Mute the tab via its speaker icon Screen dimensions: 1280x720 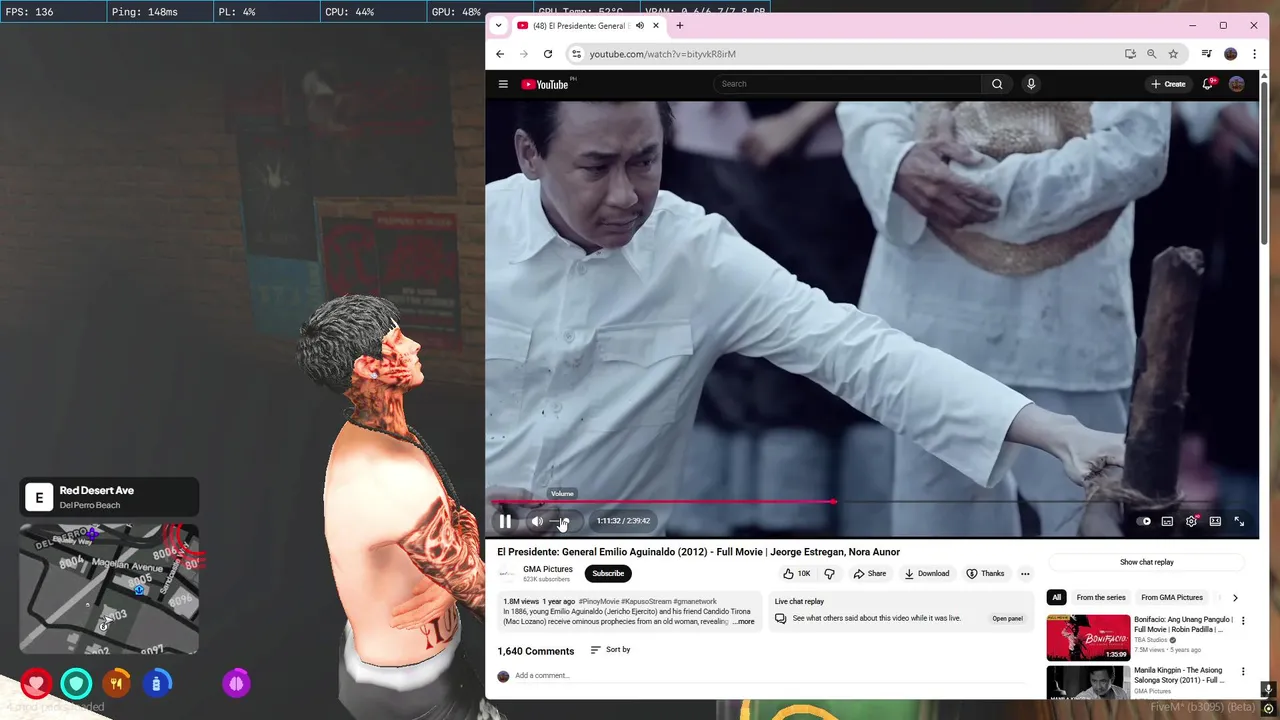640,25
